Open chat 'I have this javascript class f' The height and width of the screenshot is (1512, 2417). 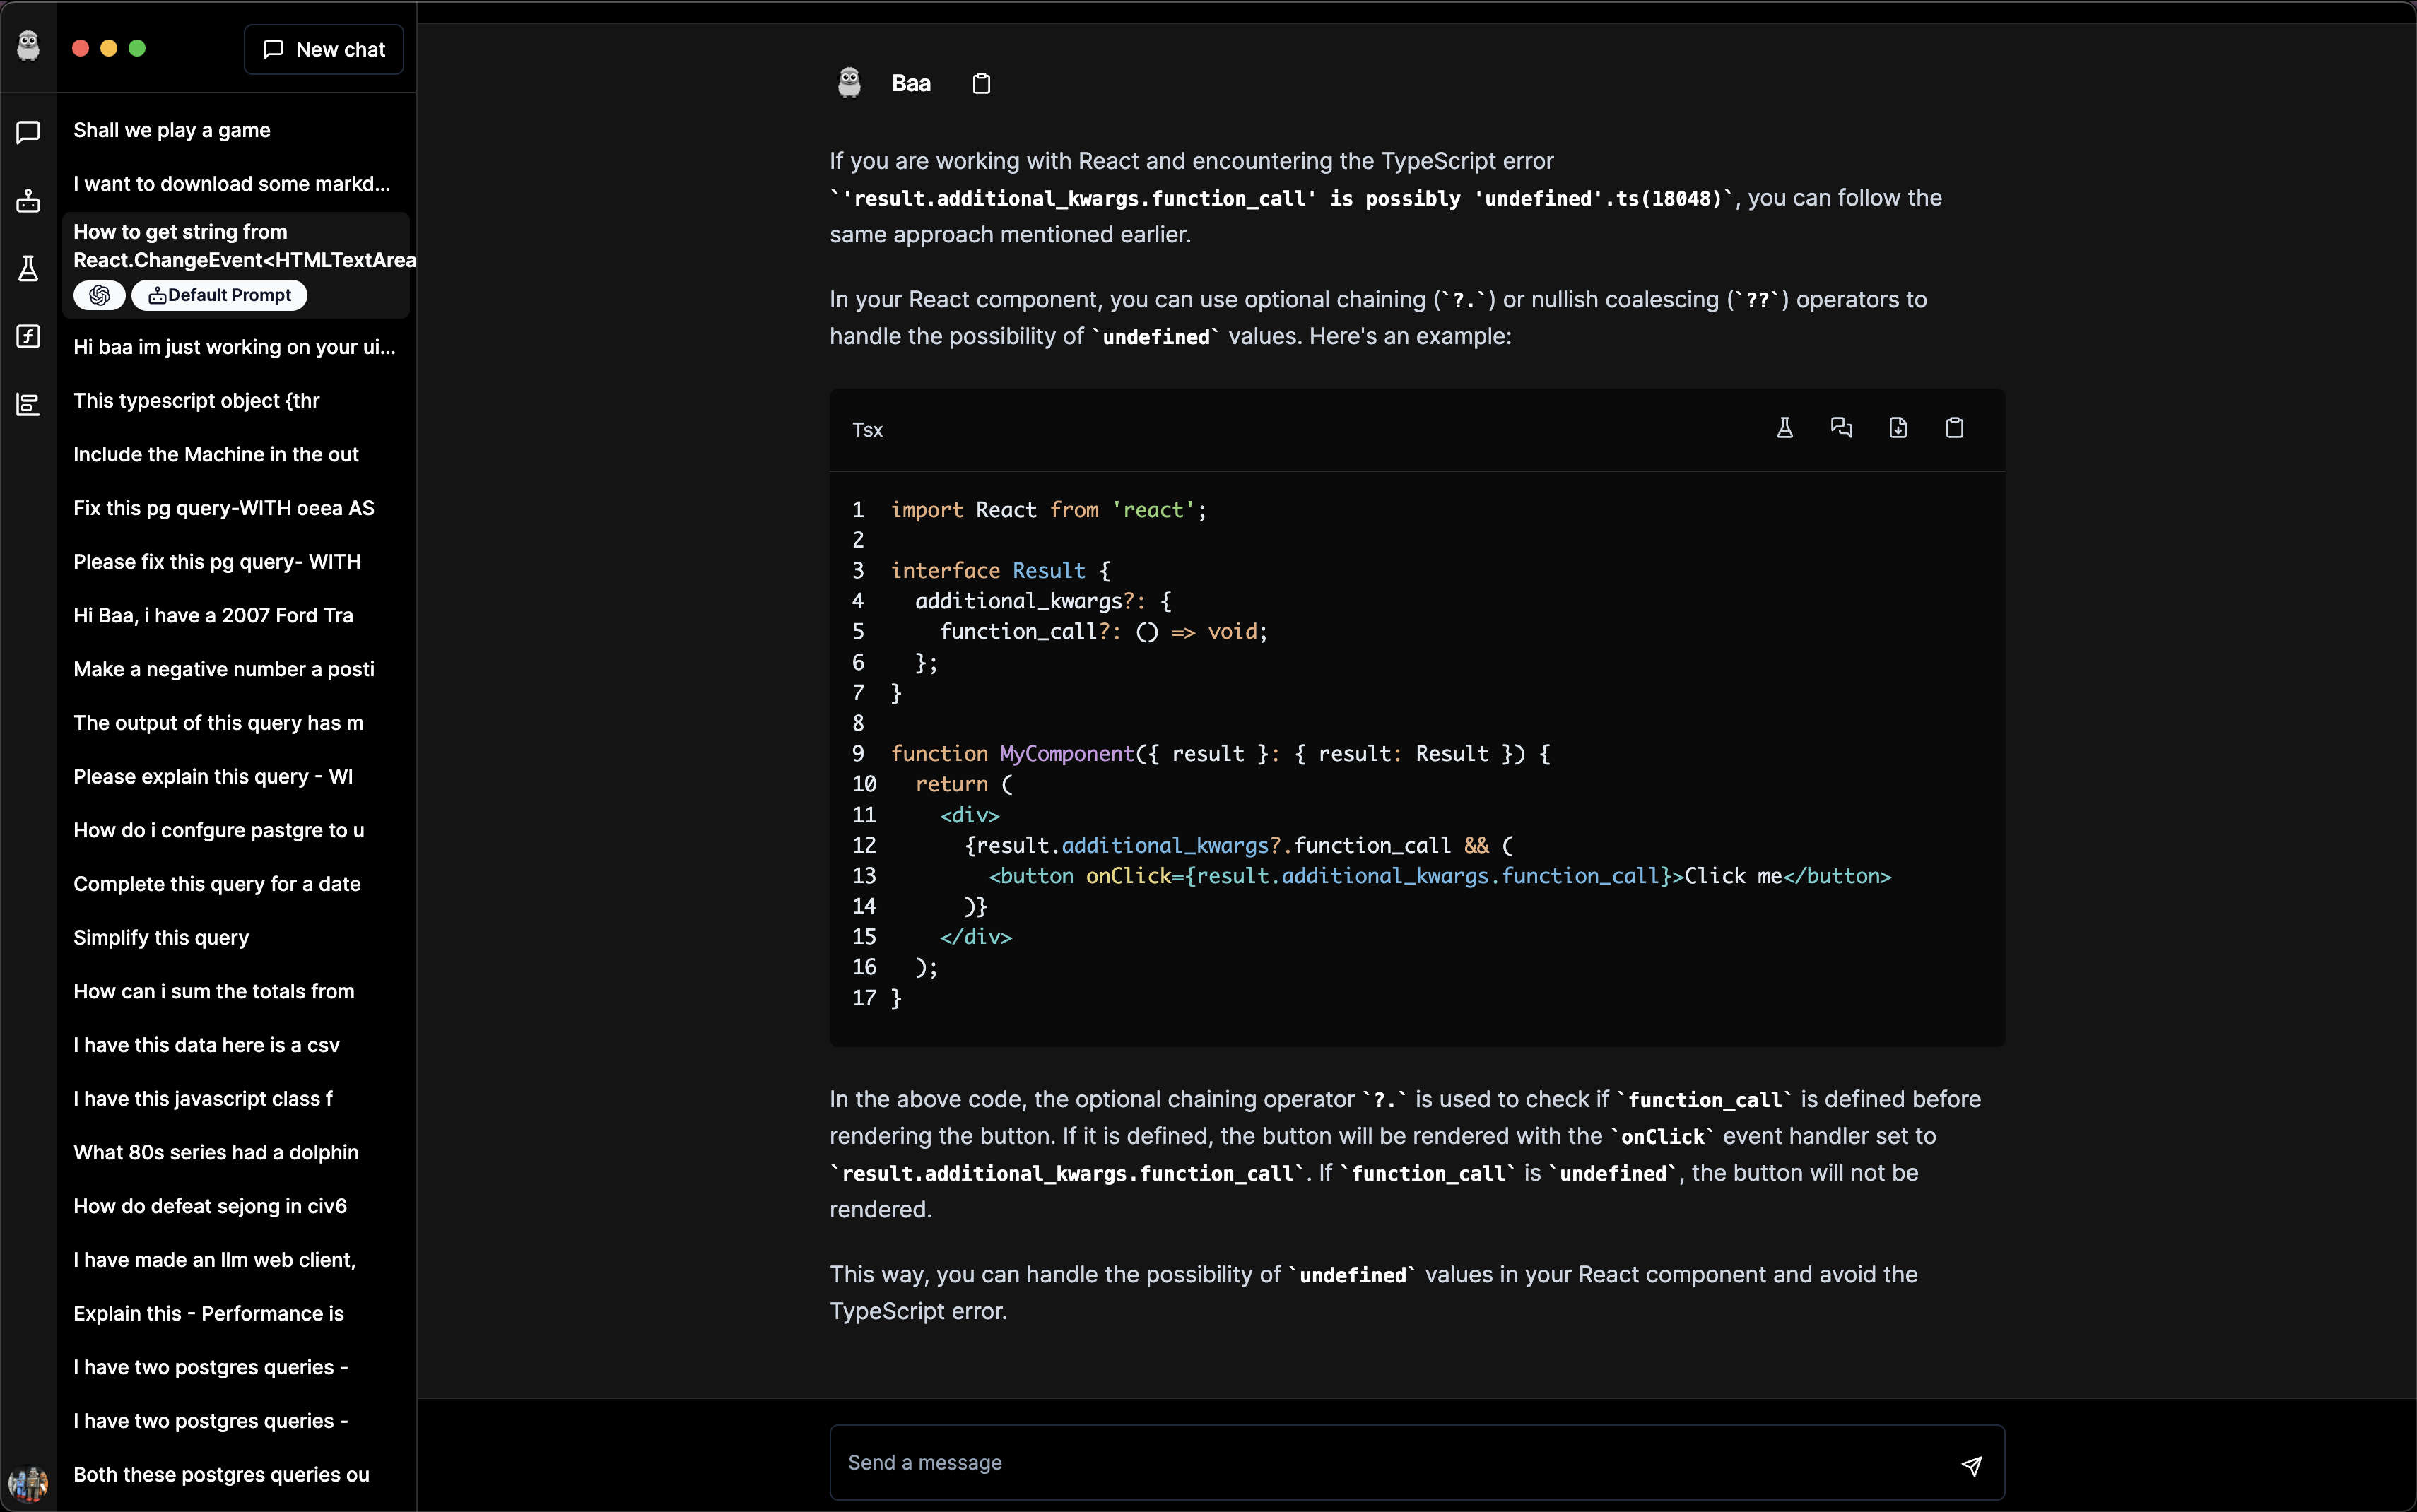[236, 1099]
